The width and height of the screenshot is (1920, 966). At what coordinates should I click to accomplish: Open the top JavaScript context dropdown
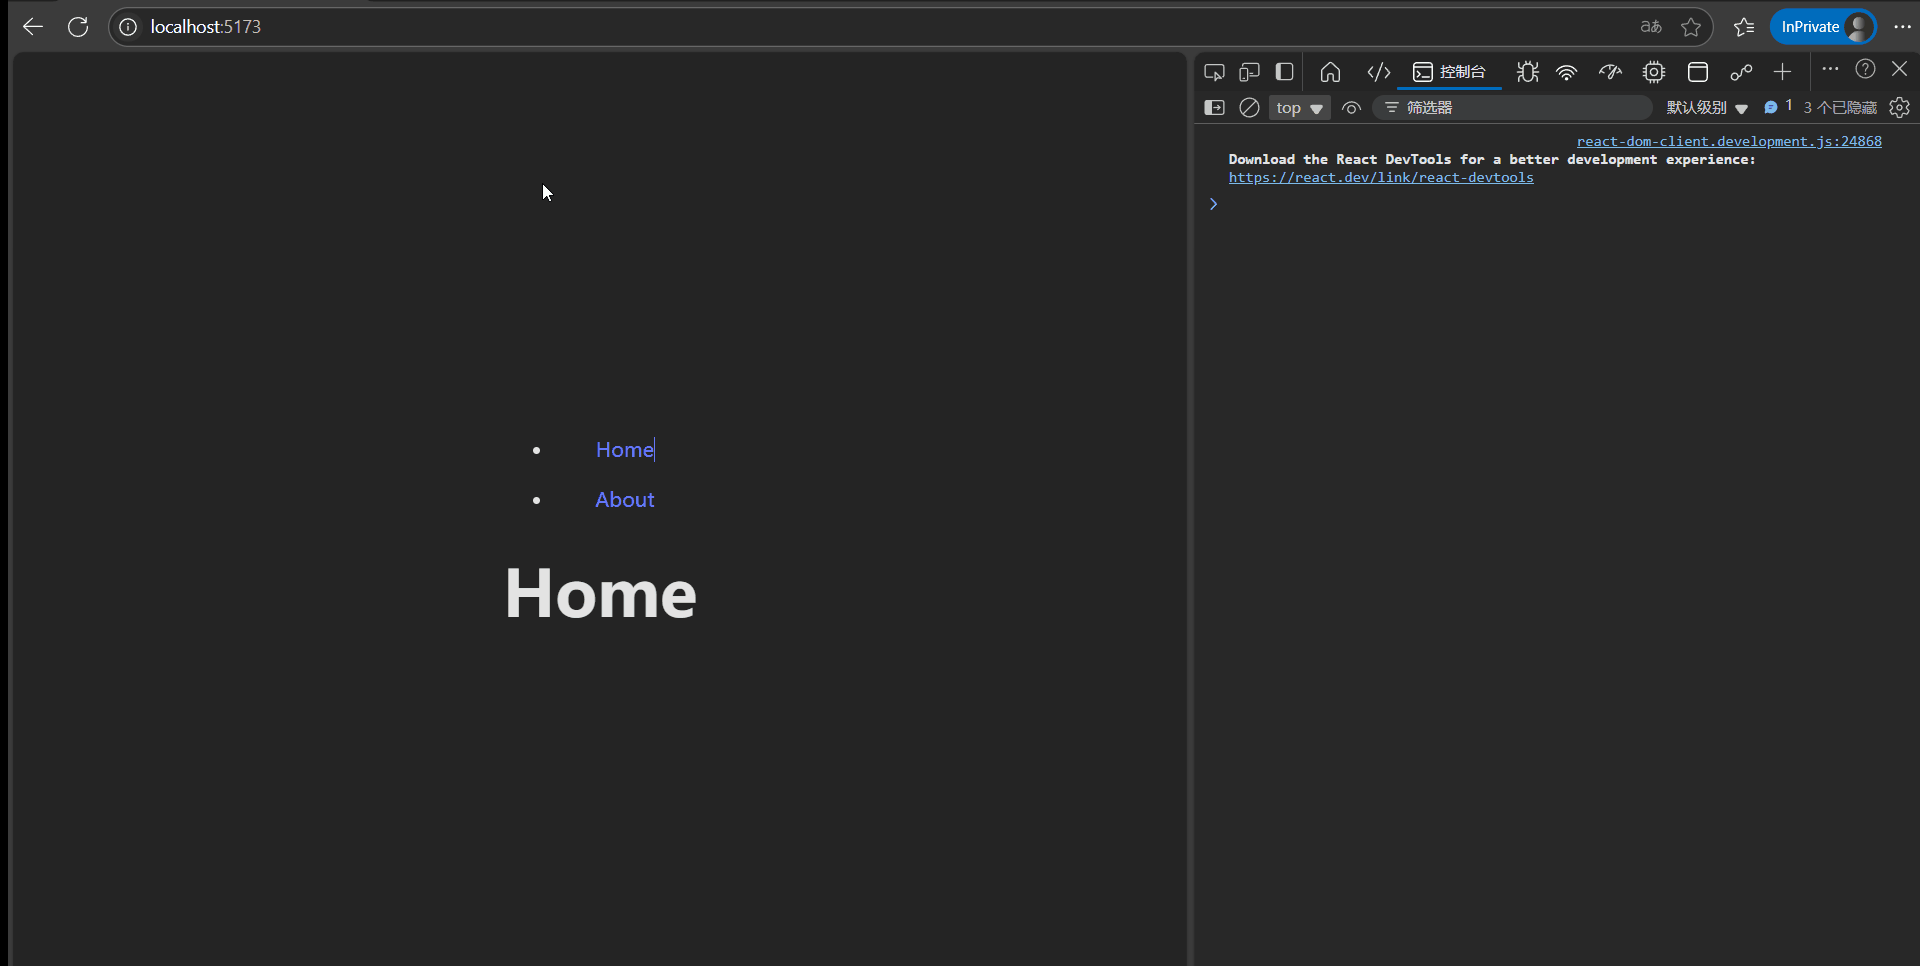pyautogui.click(x=1300, y=108)
